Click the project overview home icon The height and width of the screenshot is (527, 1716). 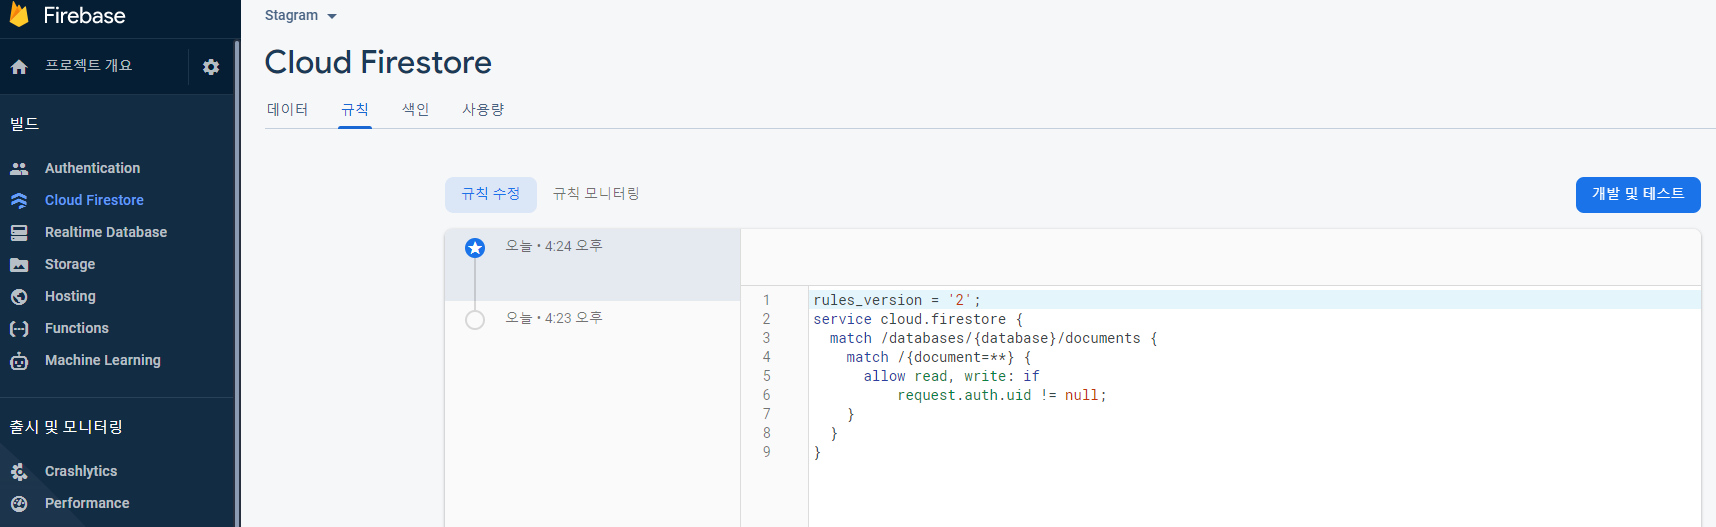(19, 67)
